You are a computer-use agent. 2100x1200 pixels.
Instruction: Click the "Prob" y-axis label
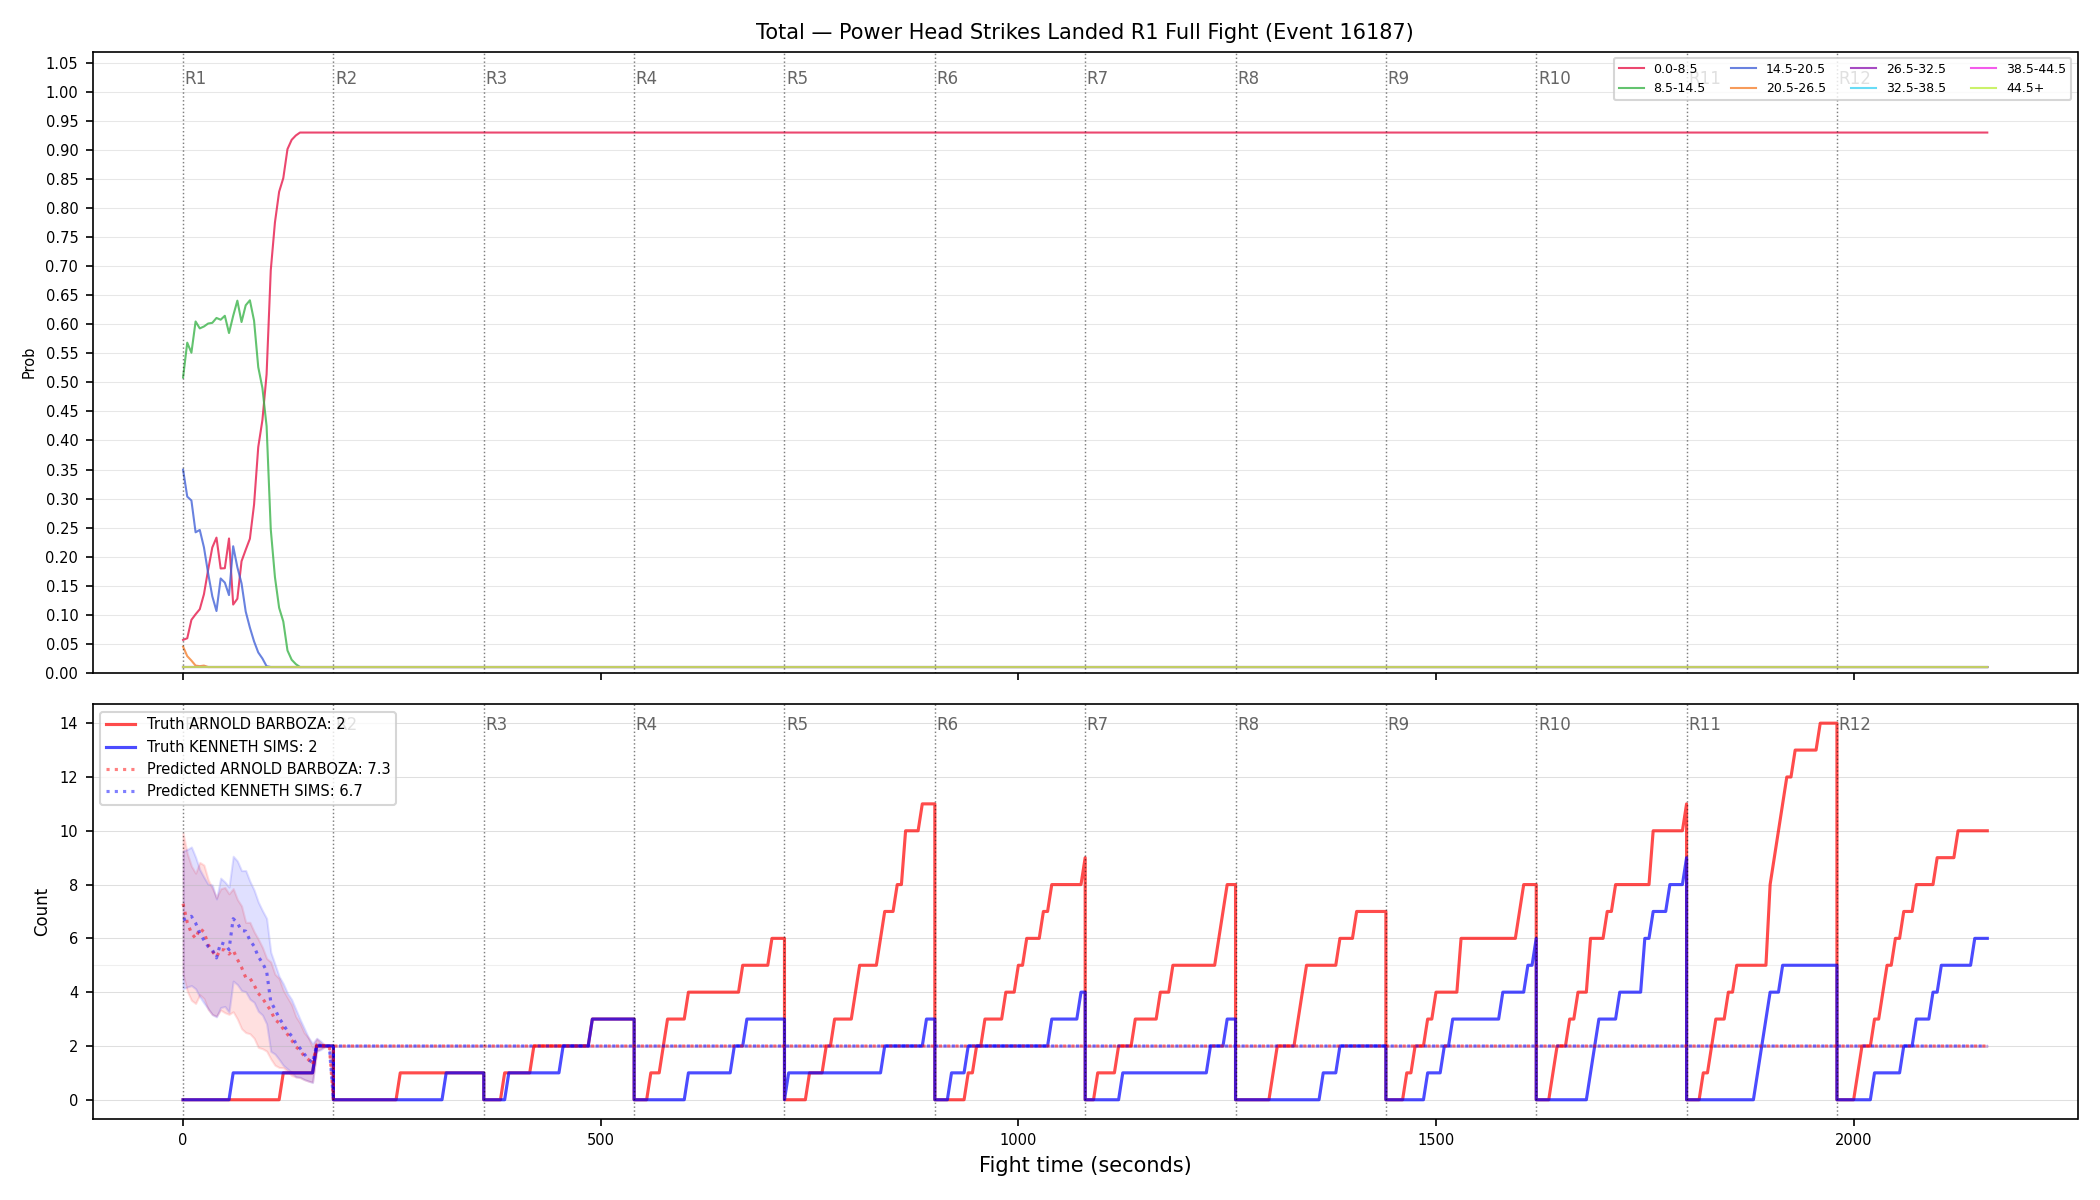(29, 363)
